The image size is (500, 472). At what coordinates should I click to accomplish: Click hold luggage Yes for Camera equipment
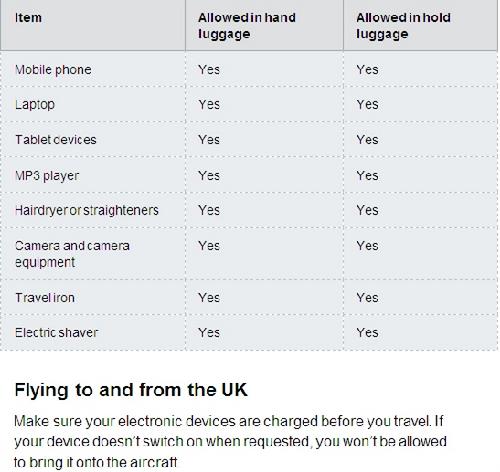[x=367, y=246]
